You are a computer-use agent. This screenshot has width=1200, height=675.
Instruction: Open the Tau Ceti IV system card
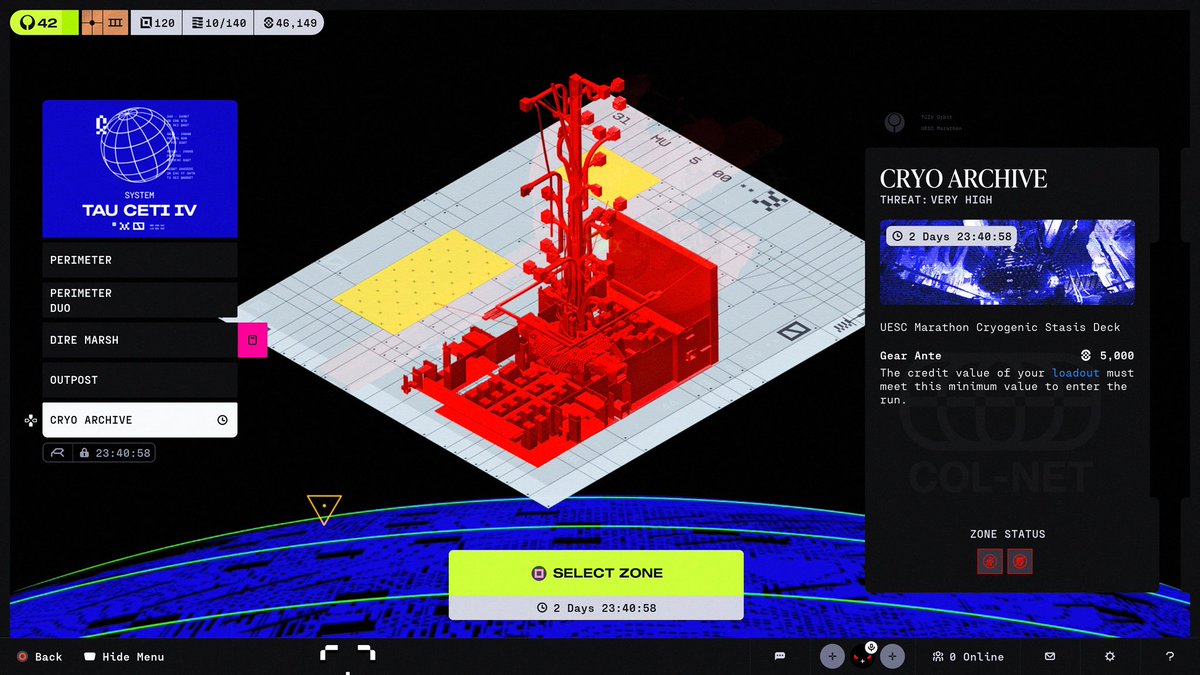pyautogui.click(x=140, y=168)
